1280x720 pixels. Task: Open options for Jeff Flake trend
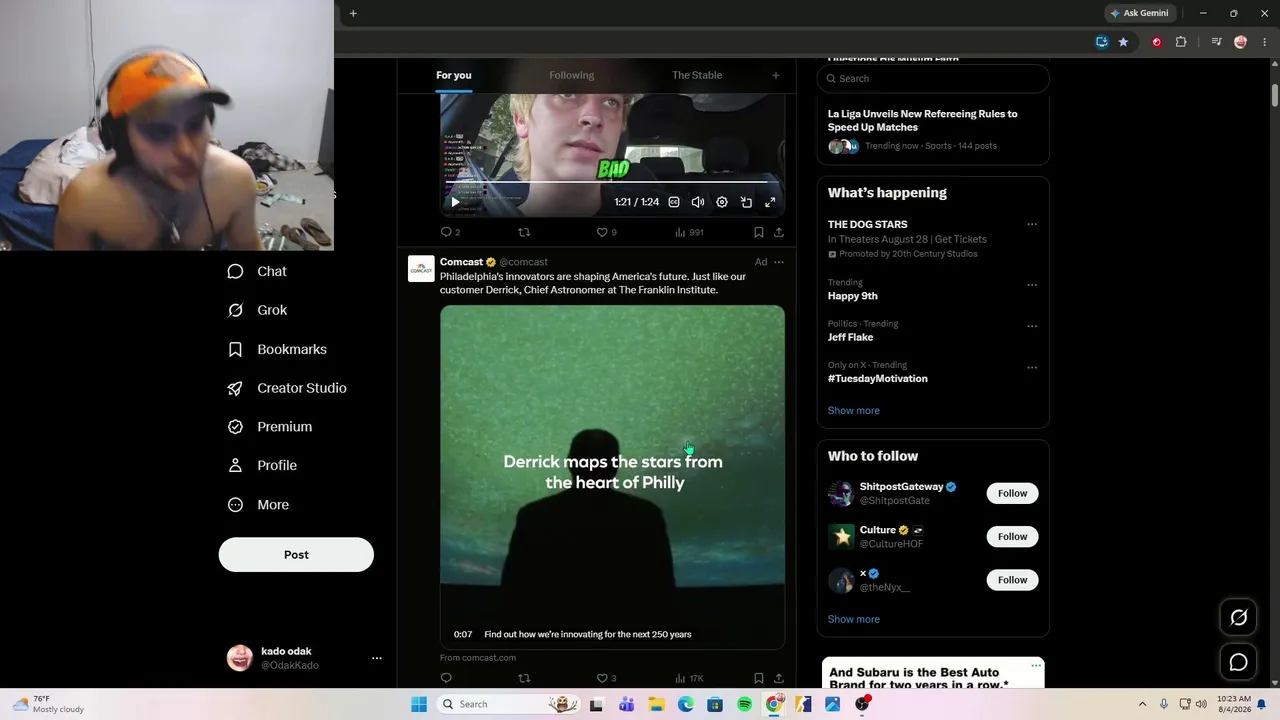(1032, 326)
